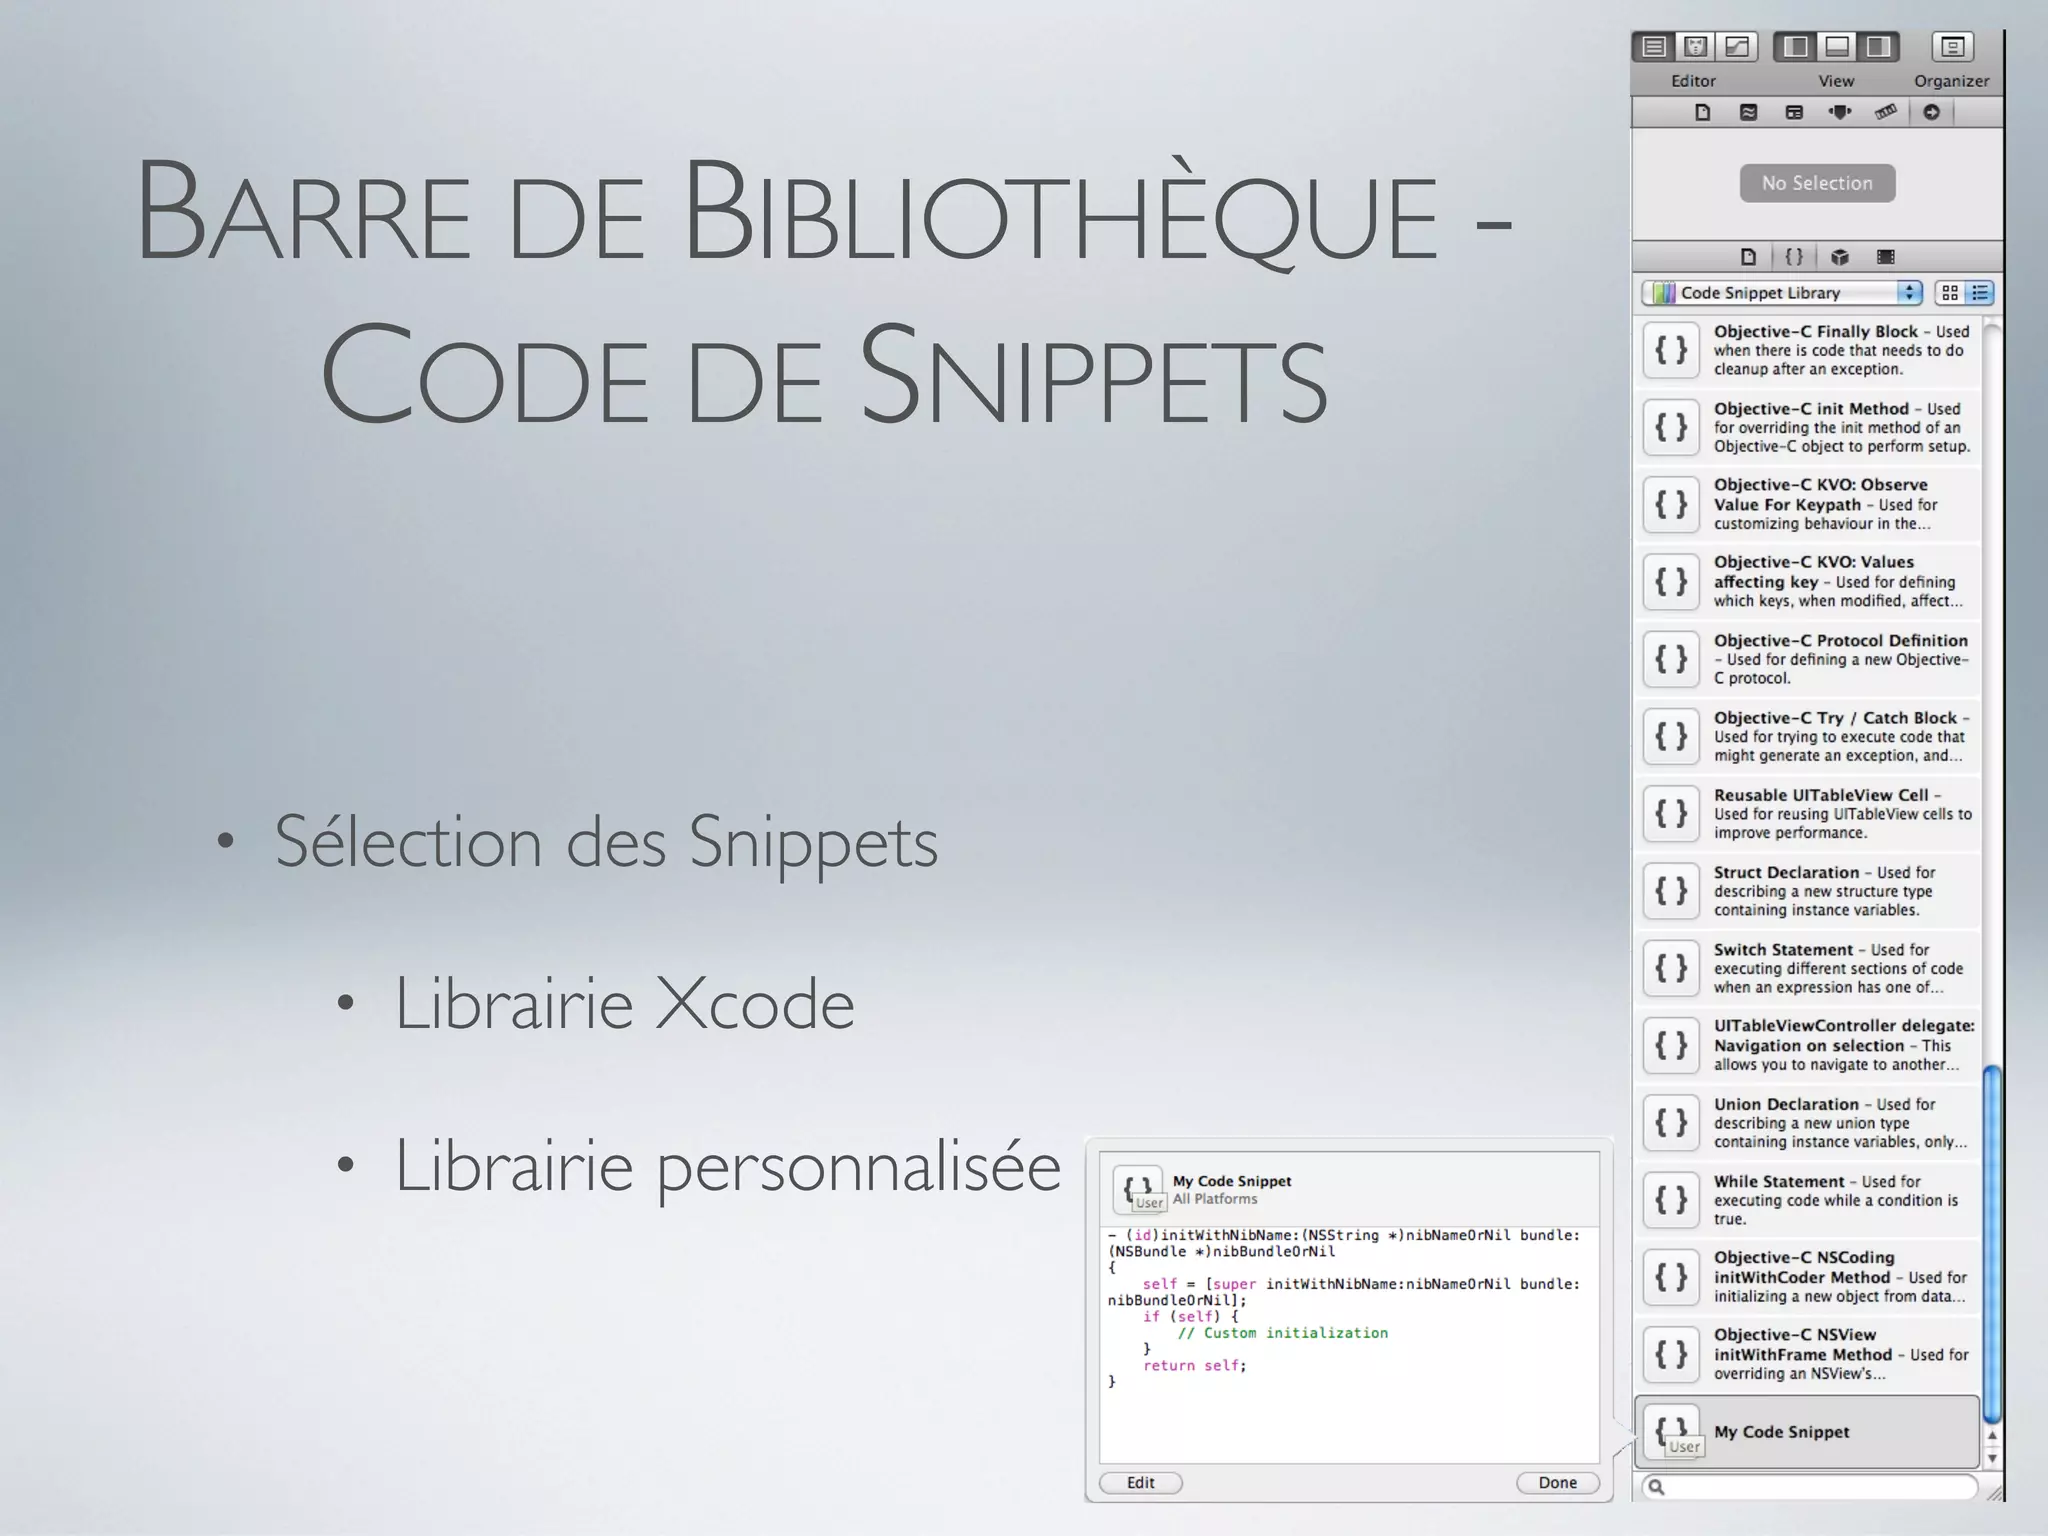Screen dimensions: 2048x1536
Task: Show the Connections inspector arrow icon
Action: pyautogui.click(x=1932, y=112)
